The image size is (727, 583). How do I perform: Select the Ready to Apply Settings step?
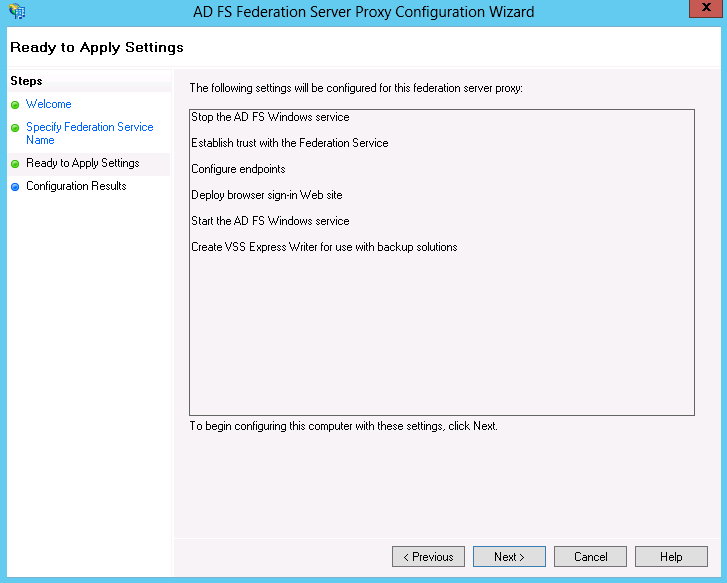[83, 163]
